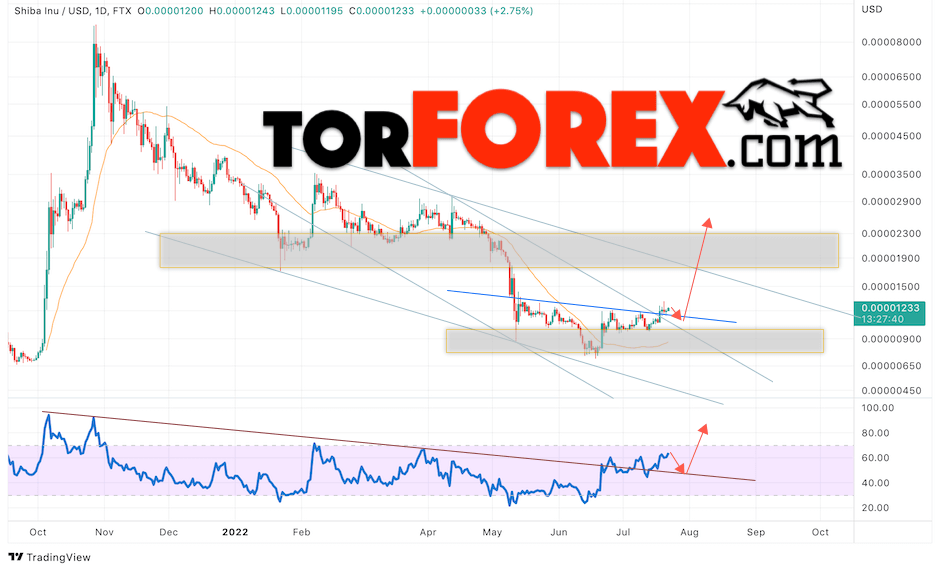Screen dimensions: 940x571
Task: Click the TradingView logo link
Action: (x=50, y=557)
